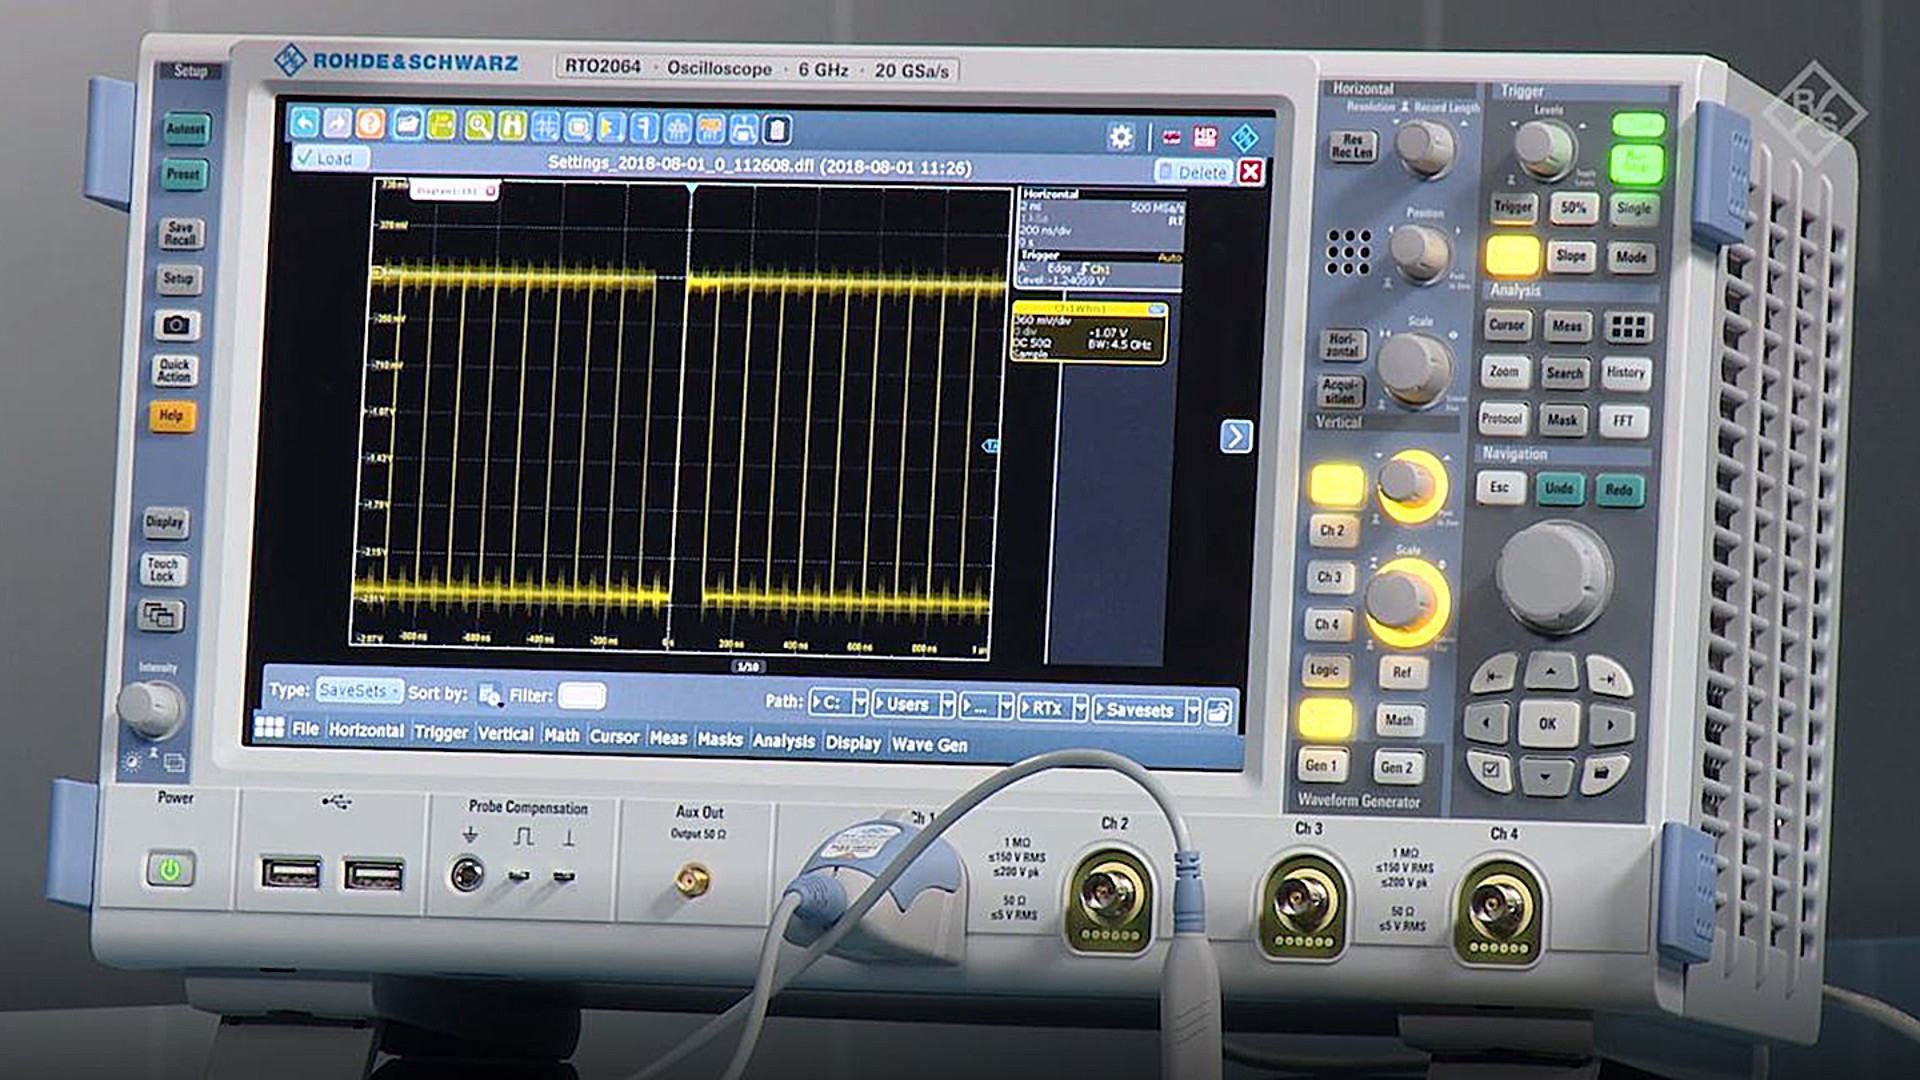Open the SaveSets type dropdown

358,690
